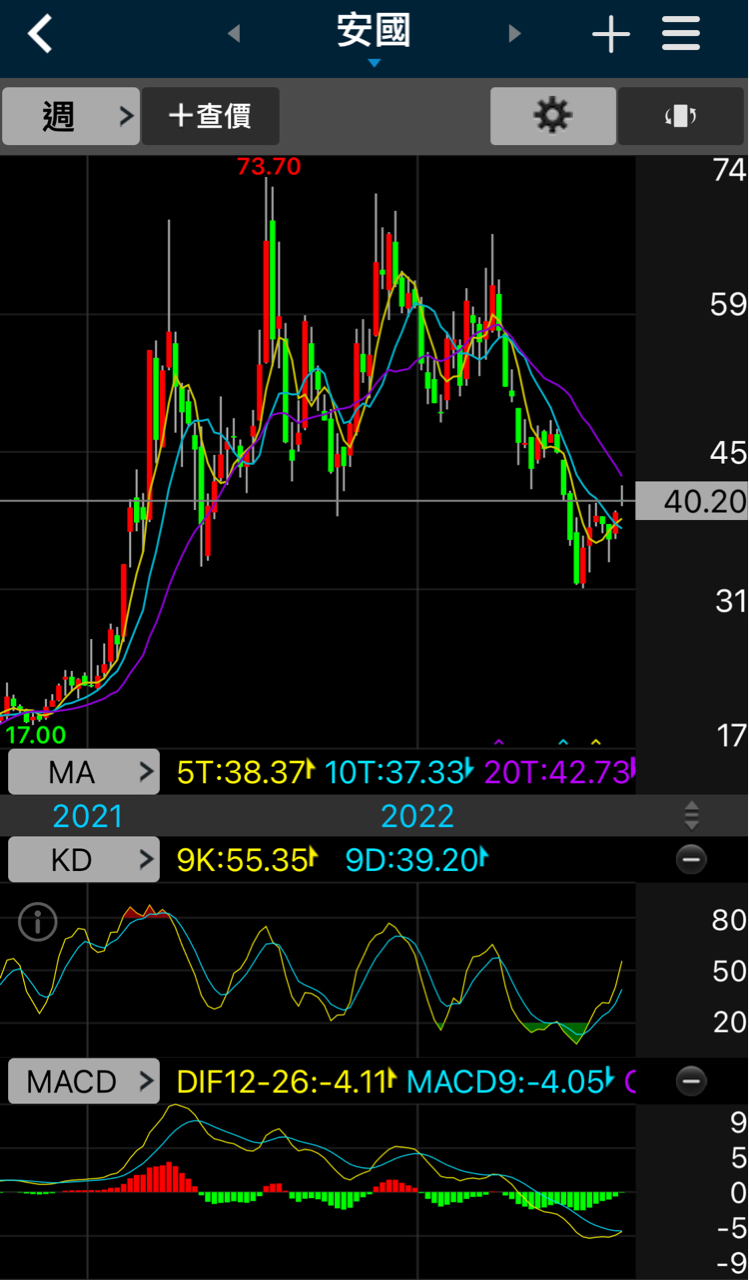Go to previous stock with left triangle
The height and width of the screenshot is (1280, 749).
click(234, 34)
